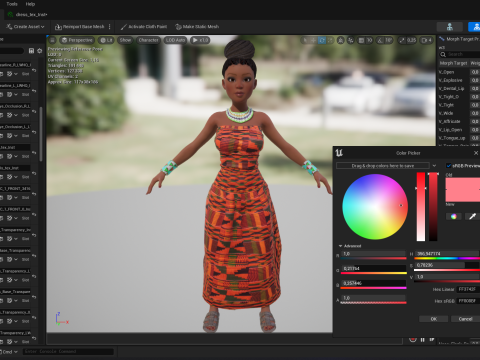
Task: Select the V_Dental_Lip morph target
Action: pos(451,89)
